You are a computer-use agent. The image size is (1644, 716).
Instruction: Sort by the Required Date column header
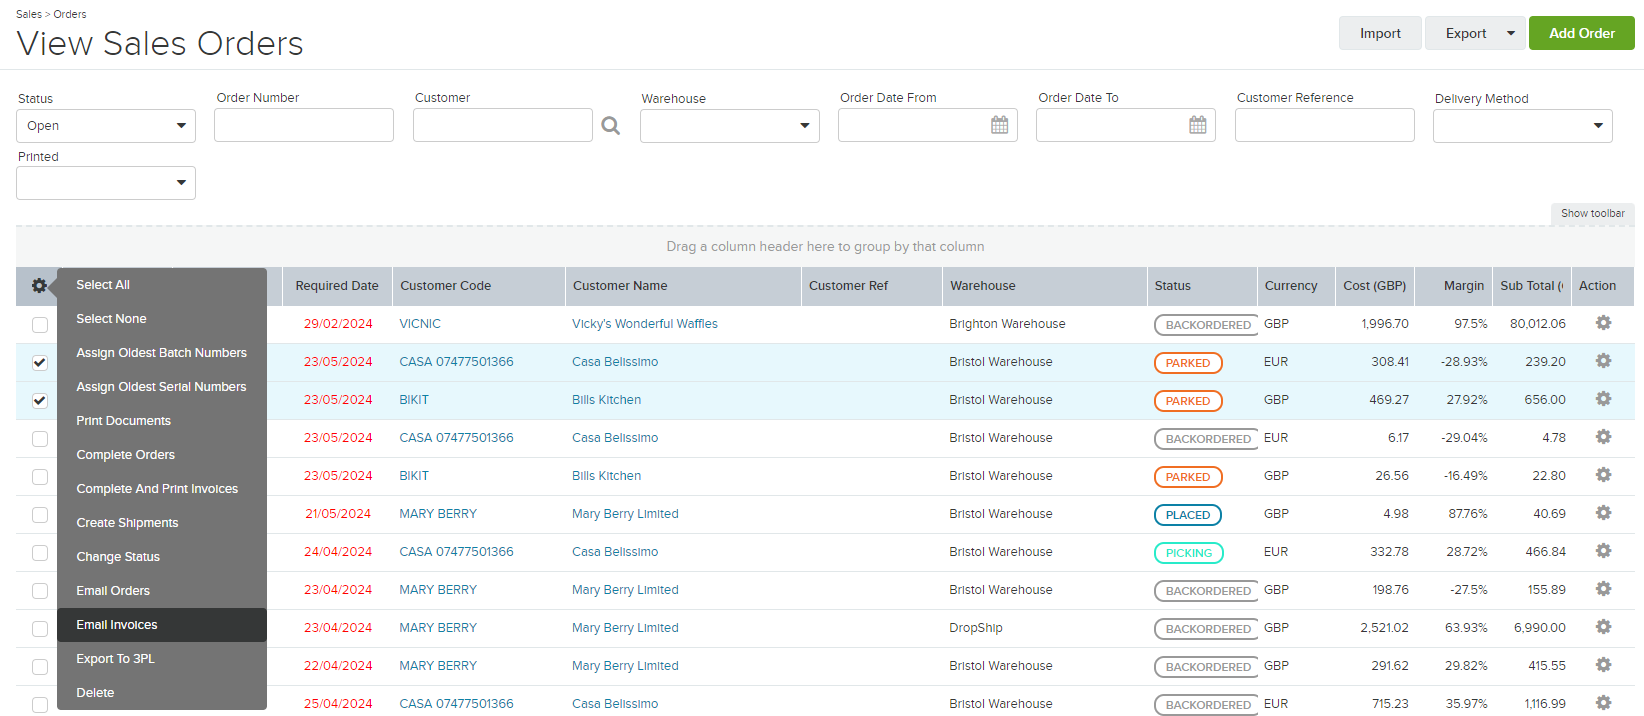[x=337, y=286]
